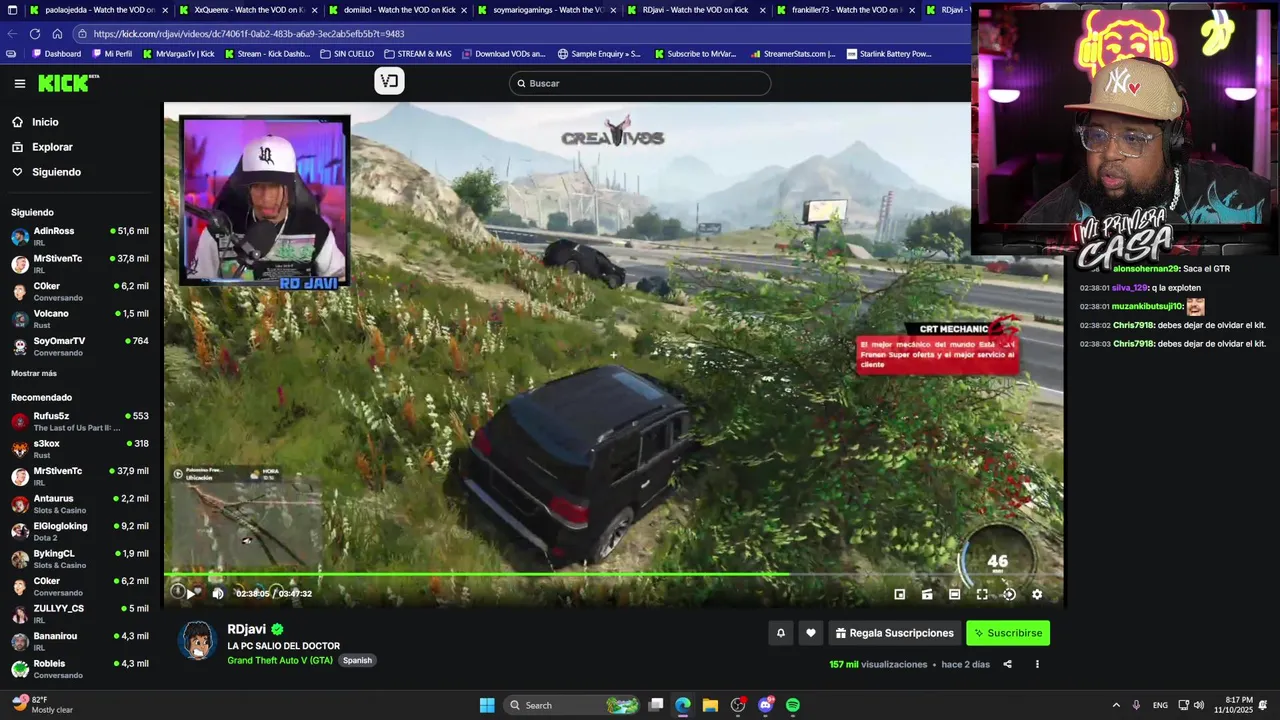Go to Kick logo home page
The image size is (1280, 720).
pos(68,83)
